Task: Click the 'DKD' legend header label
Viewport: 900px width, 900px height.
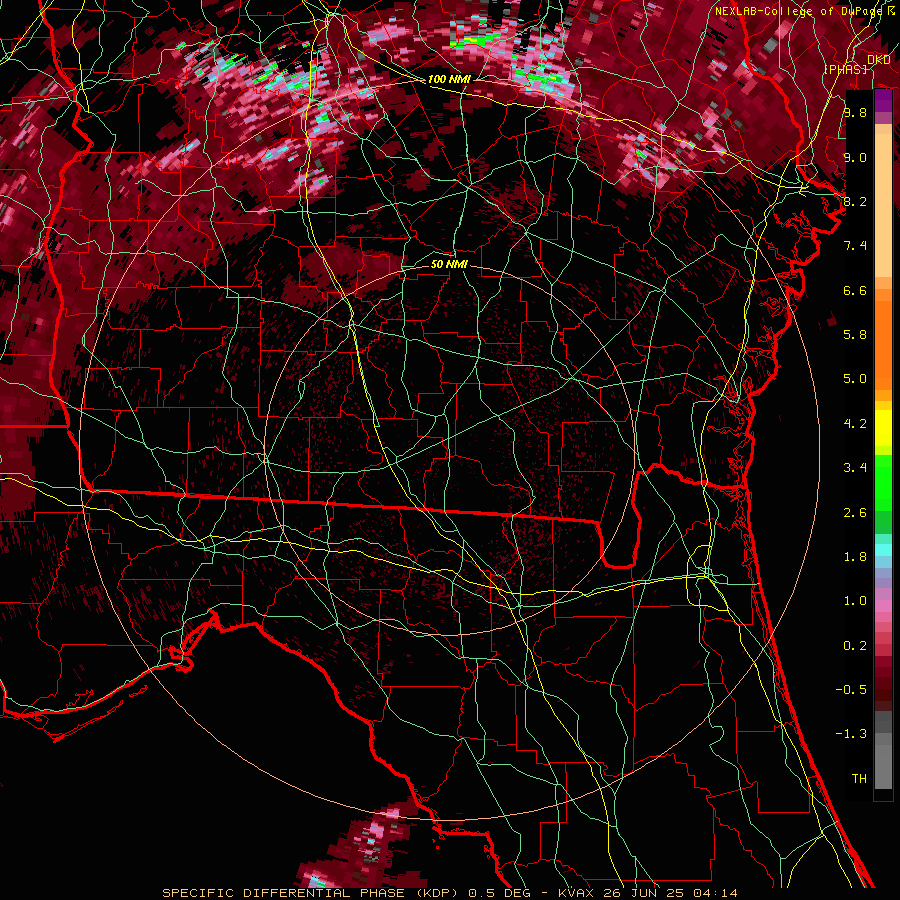Action: [878, 59]
